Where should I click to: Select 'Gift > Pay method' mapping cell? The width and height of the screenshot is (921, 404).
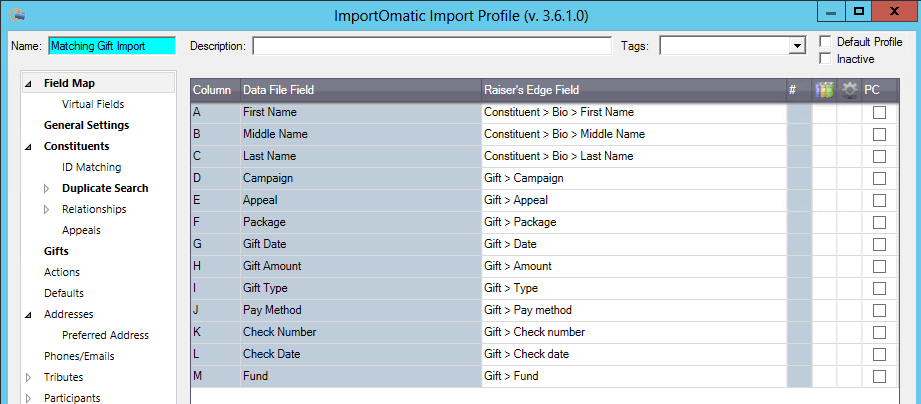tap(633, 311)
